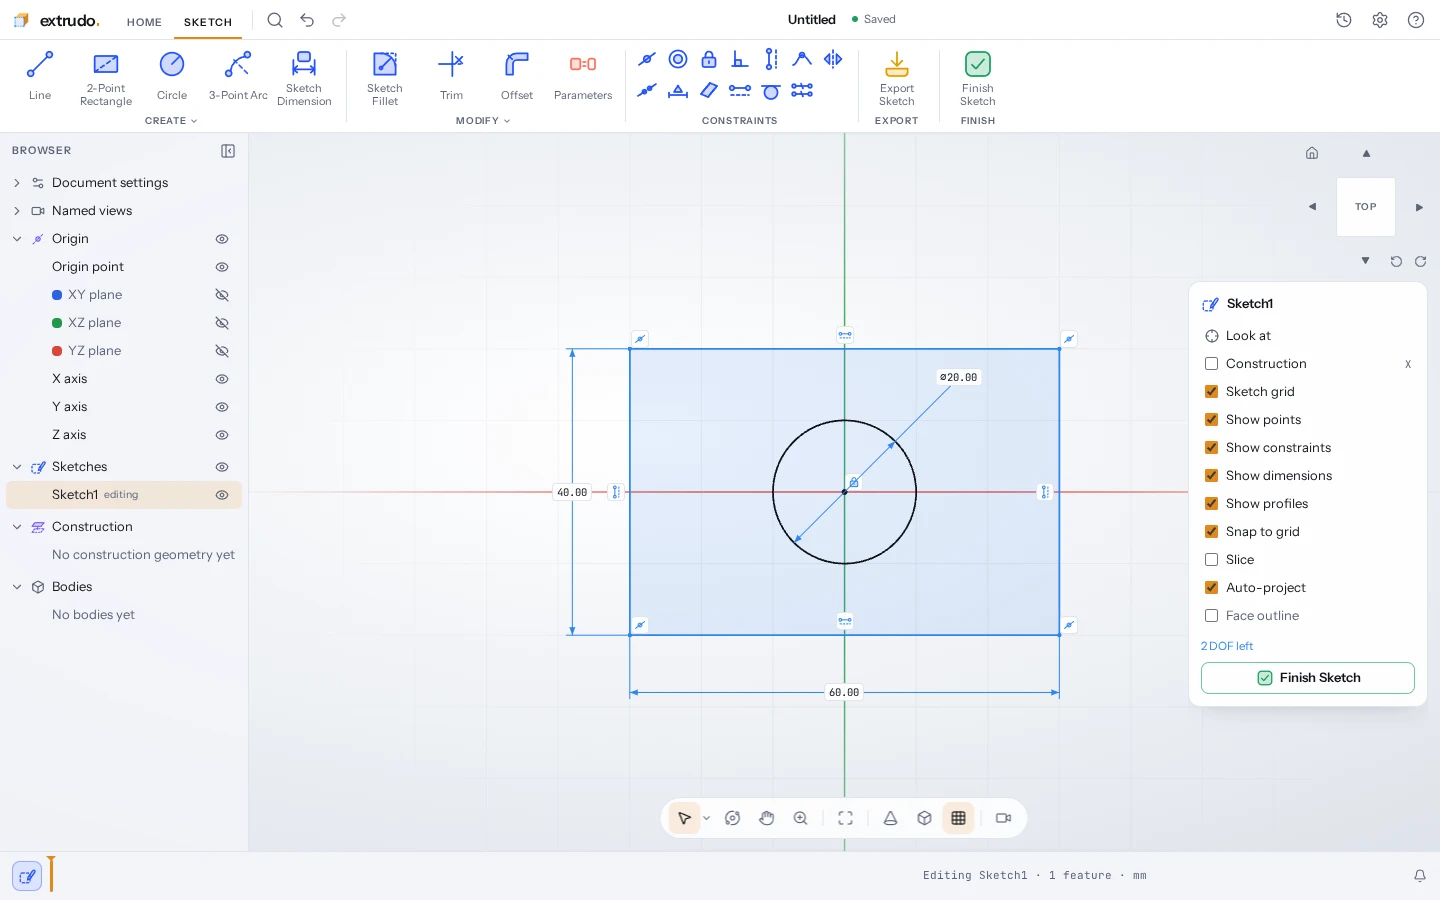This screenshot has height=900, width=1440.
Task: Use the Offset tool
Action: click(517, 77)
